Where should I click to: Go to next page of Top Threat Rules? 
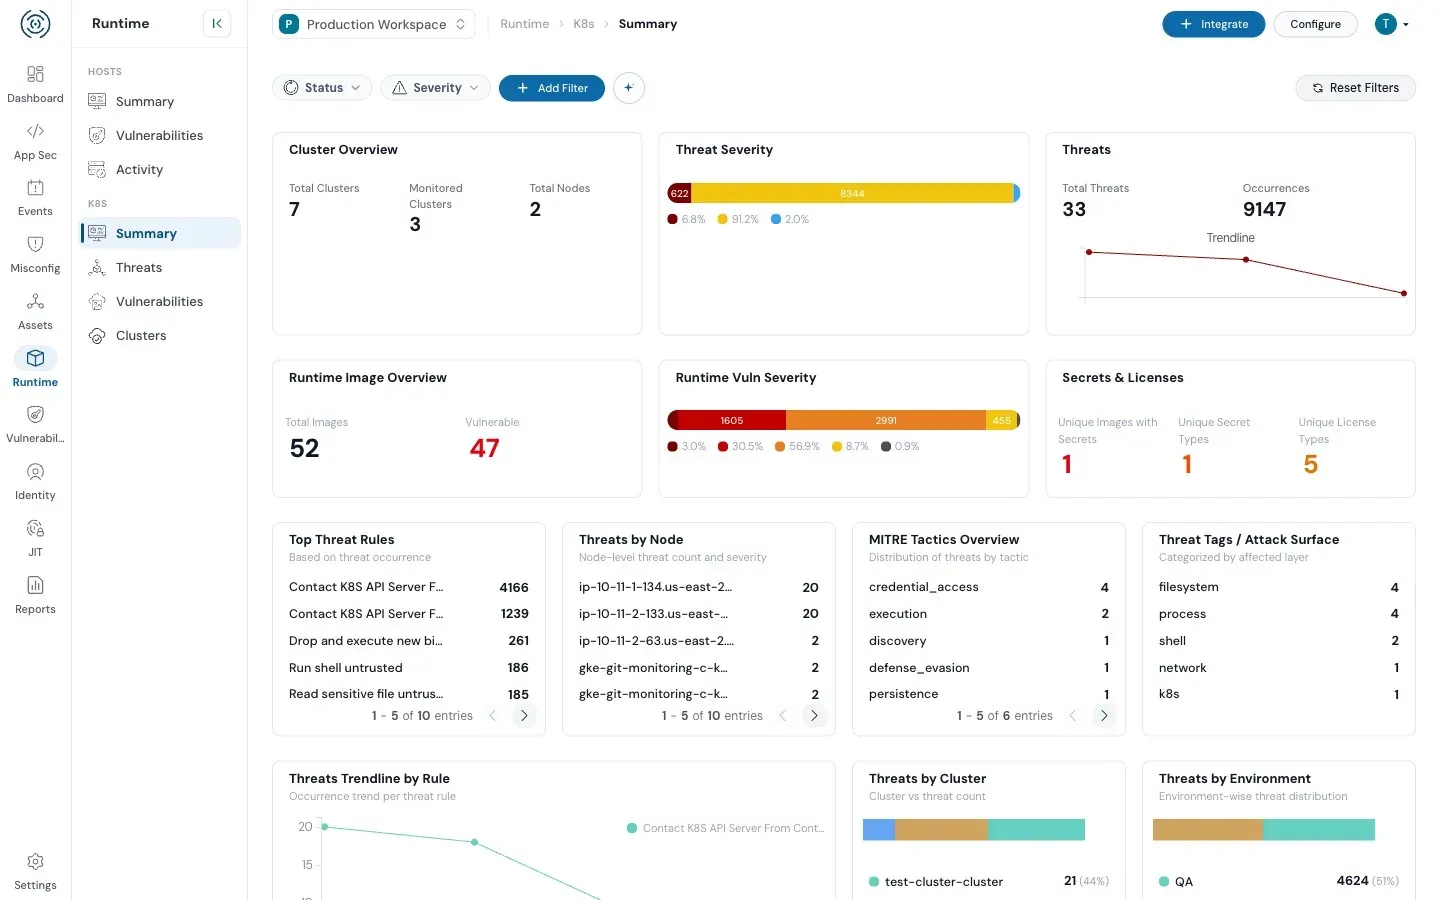click(x=524, y=716)
